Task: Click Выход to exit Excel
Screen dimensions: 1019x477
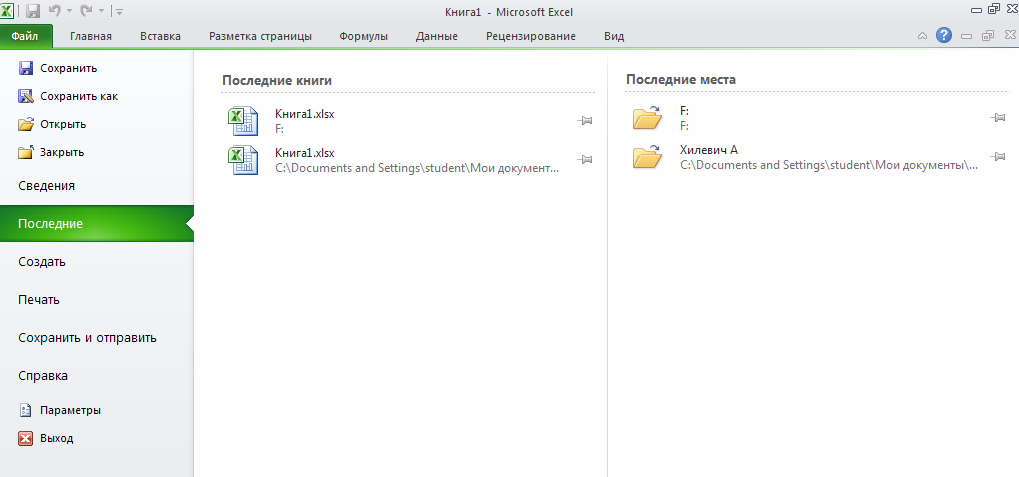Action: coord(45,439)
